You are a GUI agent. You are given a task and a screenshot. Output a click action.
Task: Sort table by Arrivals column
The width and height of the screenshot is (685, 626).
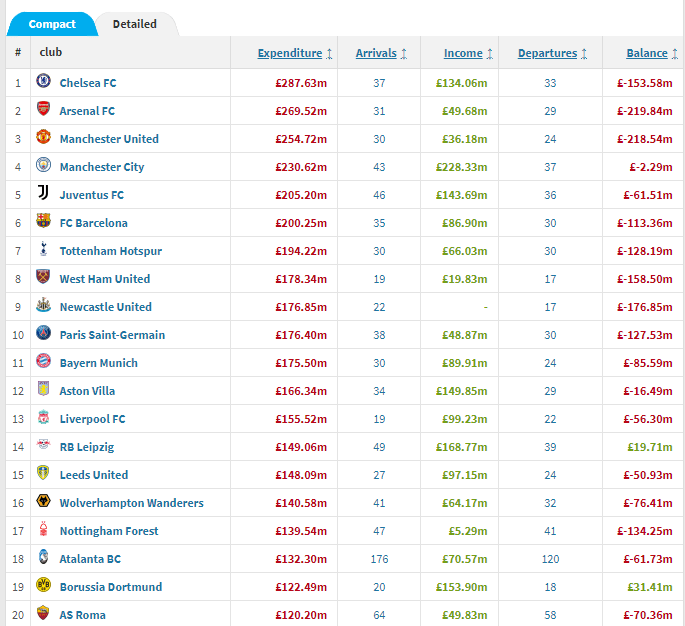click(376, 53)
